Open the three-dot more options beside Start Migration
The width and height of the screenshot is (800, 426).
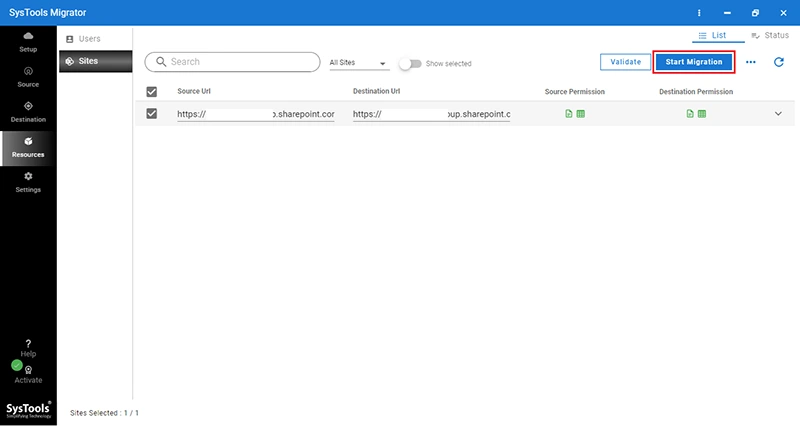pos(751,62)
